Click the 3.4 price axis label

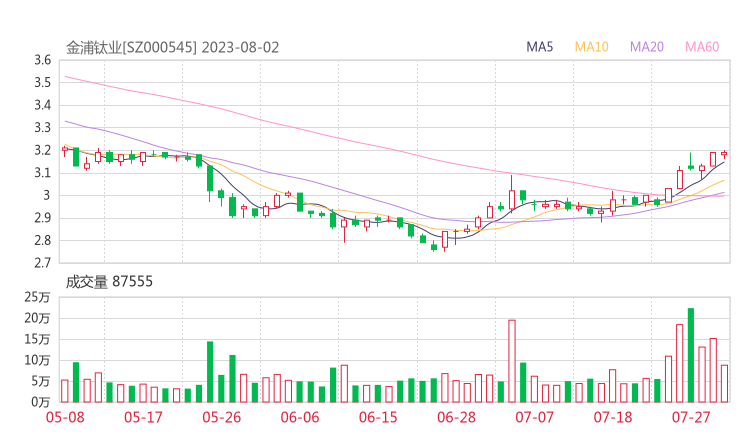point(42,105)
